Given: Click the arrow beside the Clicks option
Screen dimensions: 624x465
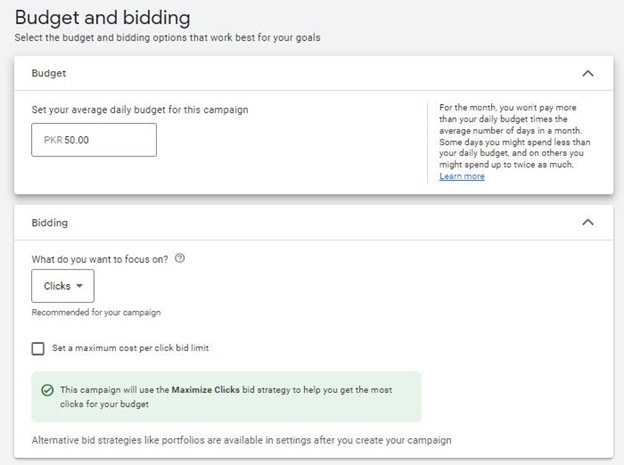Looking at the screenshot, I should (80, 286).
